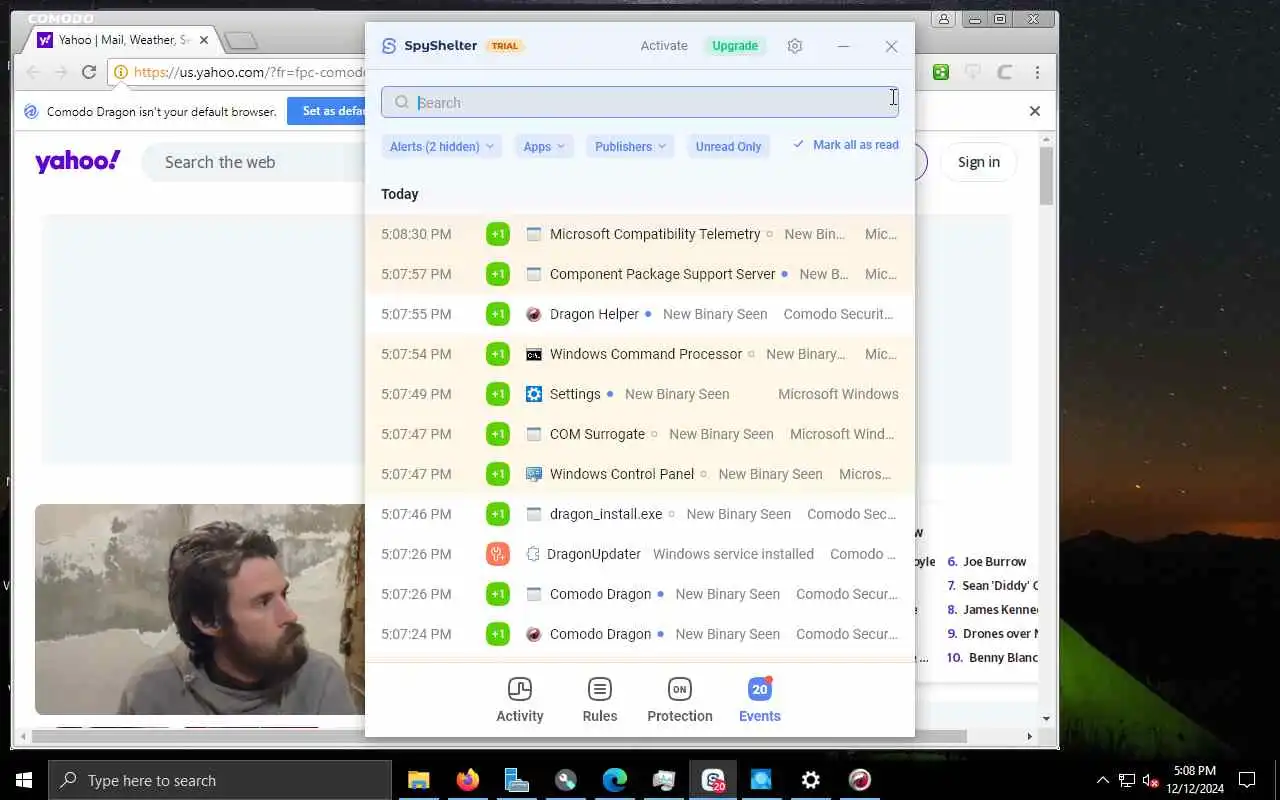This screenshot has width=1280, height=800.
Task: Click the Settings event gear icon
Action: click(534, 394)
